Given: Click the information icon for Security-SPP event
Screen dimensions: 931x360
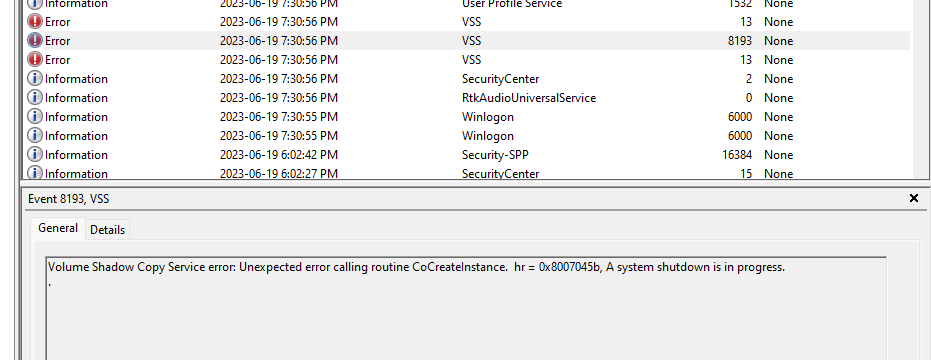Looking at the screenshot, I should (35, 154).
